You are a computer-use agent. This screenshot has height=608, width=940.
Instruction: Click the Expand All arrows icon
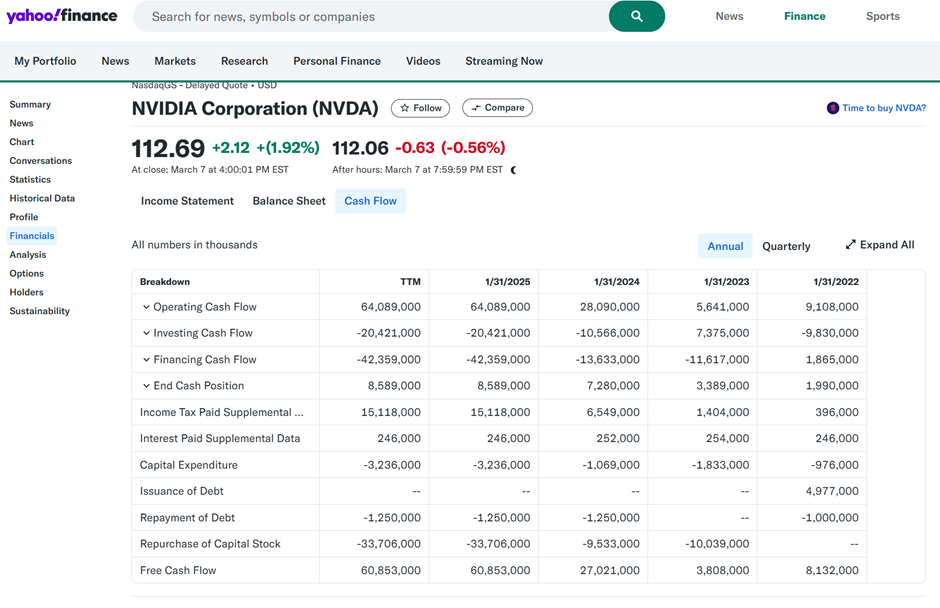(x=850, y=245)
